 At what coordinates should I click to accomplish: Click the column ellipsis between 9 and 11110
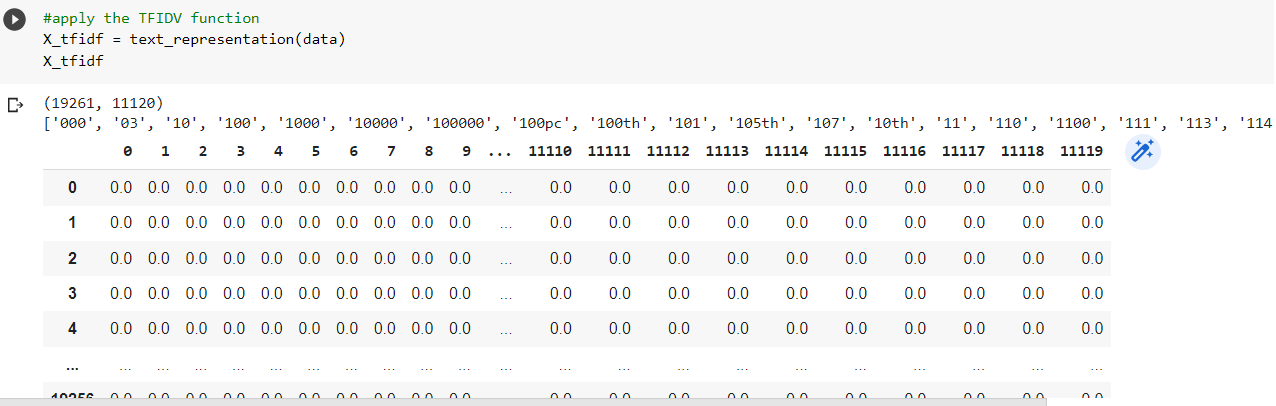[500, 152]
